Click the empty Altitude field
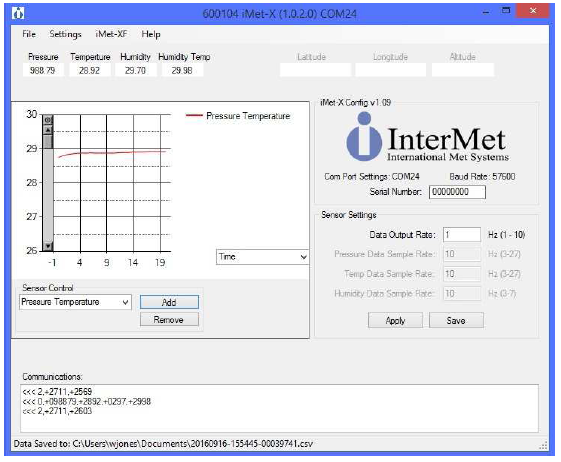The height and width of the screenshot is (462, 561). coord(463,70)
